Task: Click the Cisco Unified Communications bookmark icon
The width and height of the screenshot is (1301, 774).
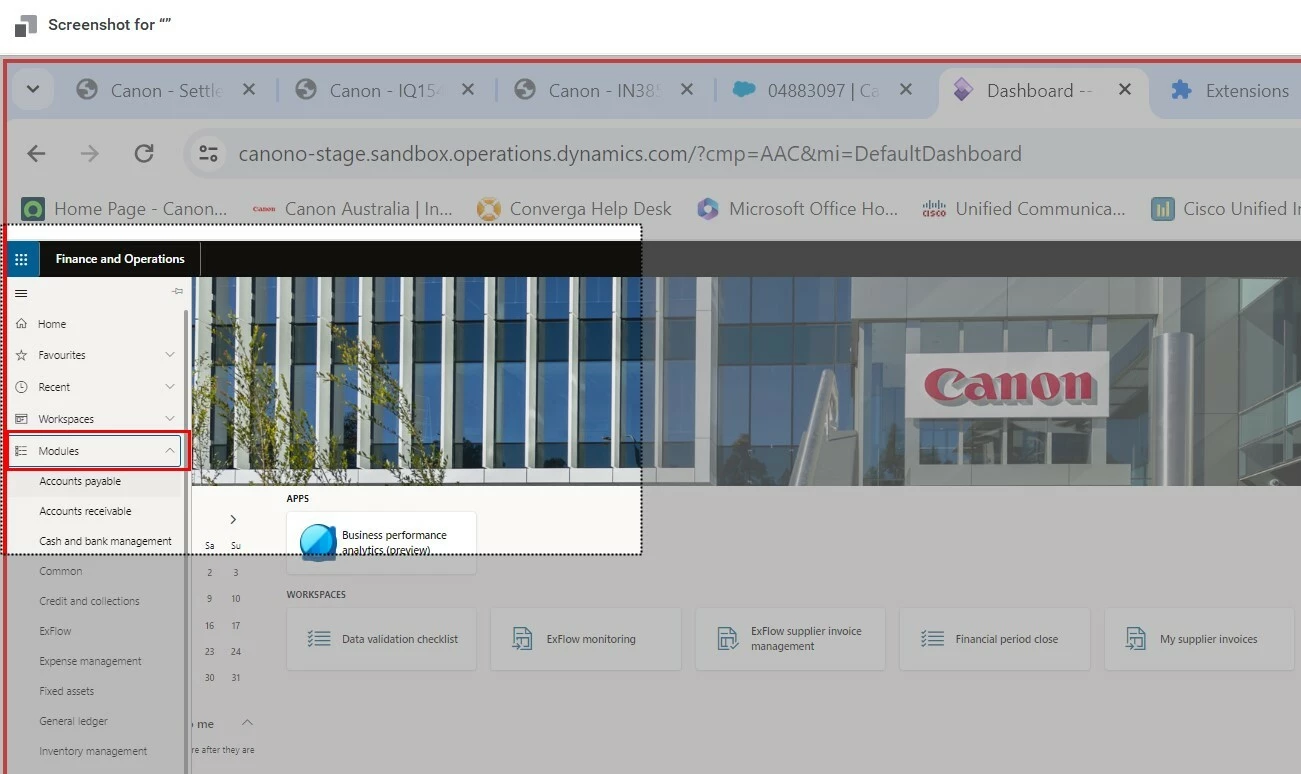Action: (x=934, y=209)
